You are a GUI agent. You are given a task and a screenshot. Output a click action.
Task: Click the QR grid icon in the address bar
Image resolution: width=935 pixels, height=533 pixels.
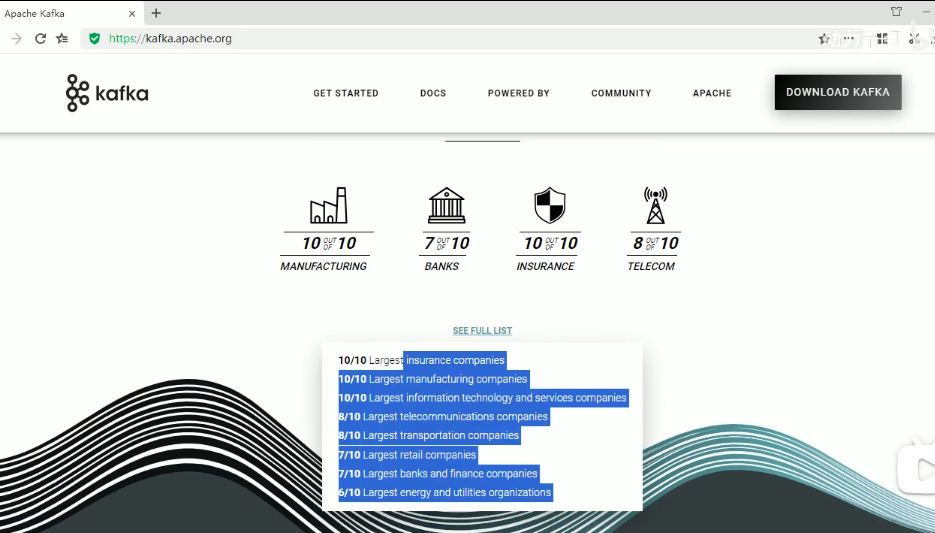coord(883,39)
